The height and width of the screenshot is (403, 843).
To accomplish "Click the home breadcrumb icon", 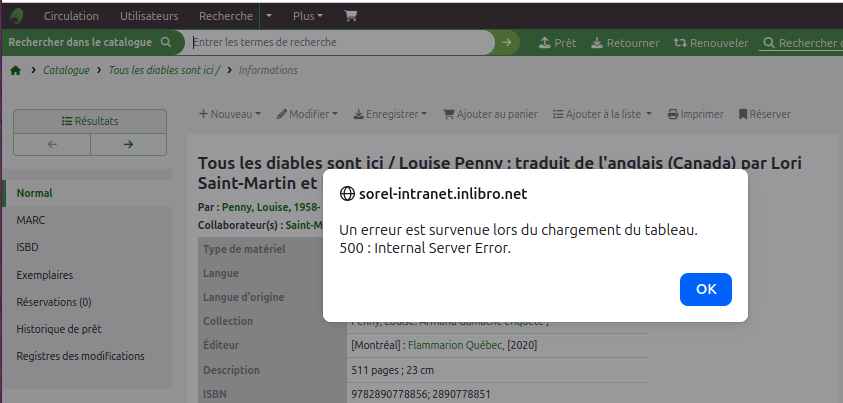I will coord(16,70).
